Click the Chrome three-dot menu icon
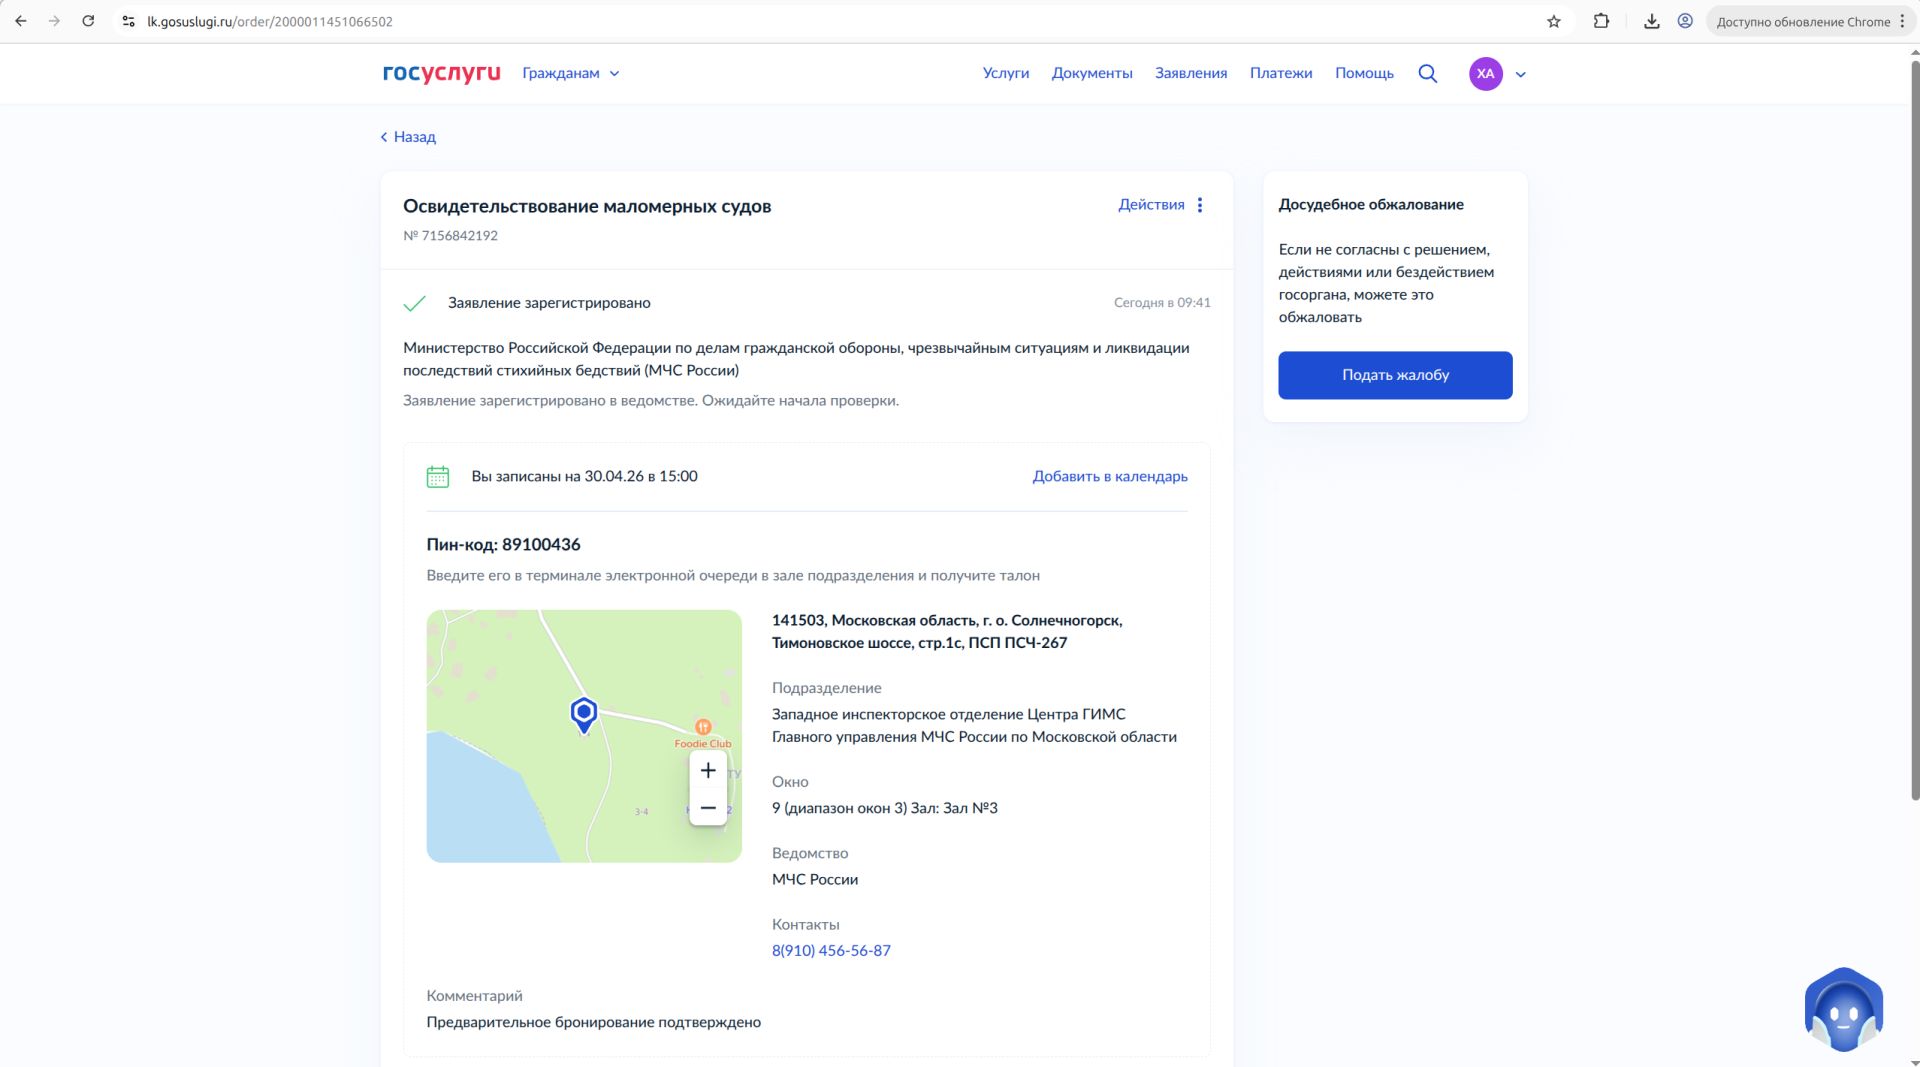Screen dimensions: 1920x1067 click(x=1902, y=21)
